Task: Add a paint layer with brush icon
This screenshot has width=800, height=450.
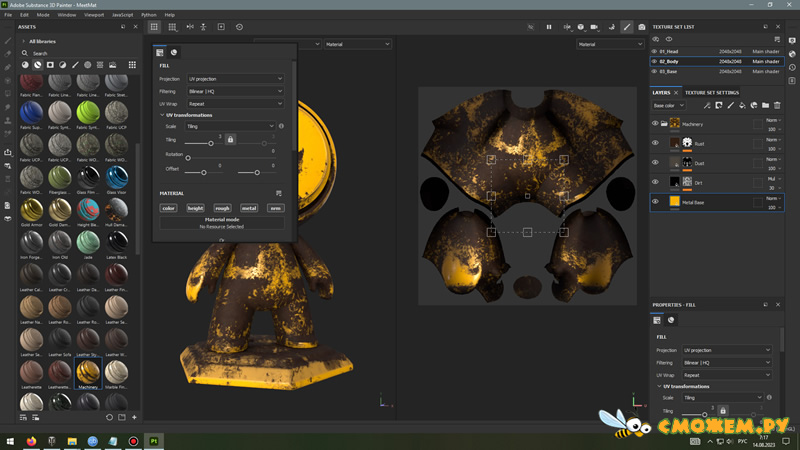Action: point(731,106)
